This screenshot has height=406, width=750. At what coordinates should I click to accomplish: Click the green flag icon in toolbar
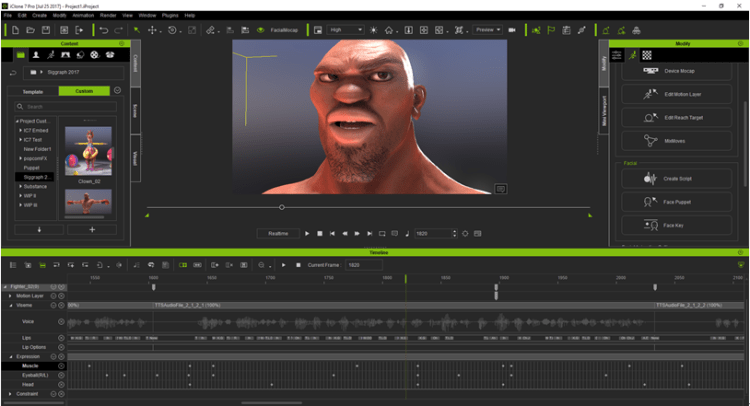551,30
